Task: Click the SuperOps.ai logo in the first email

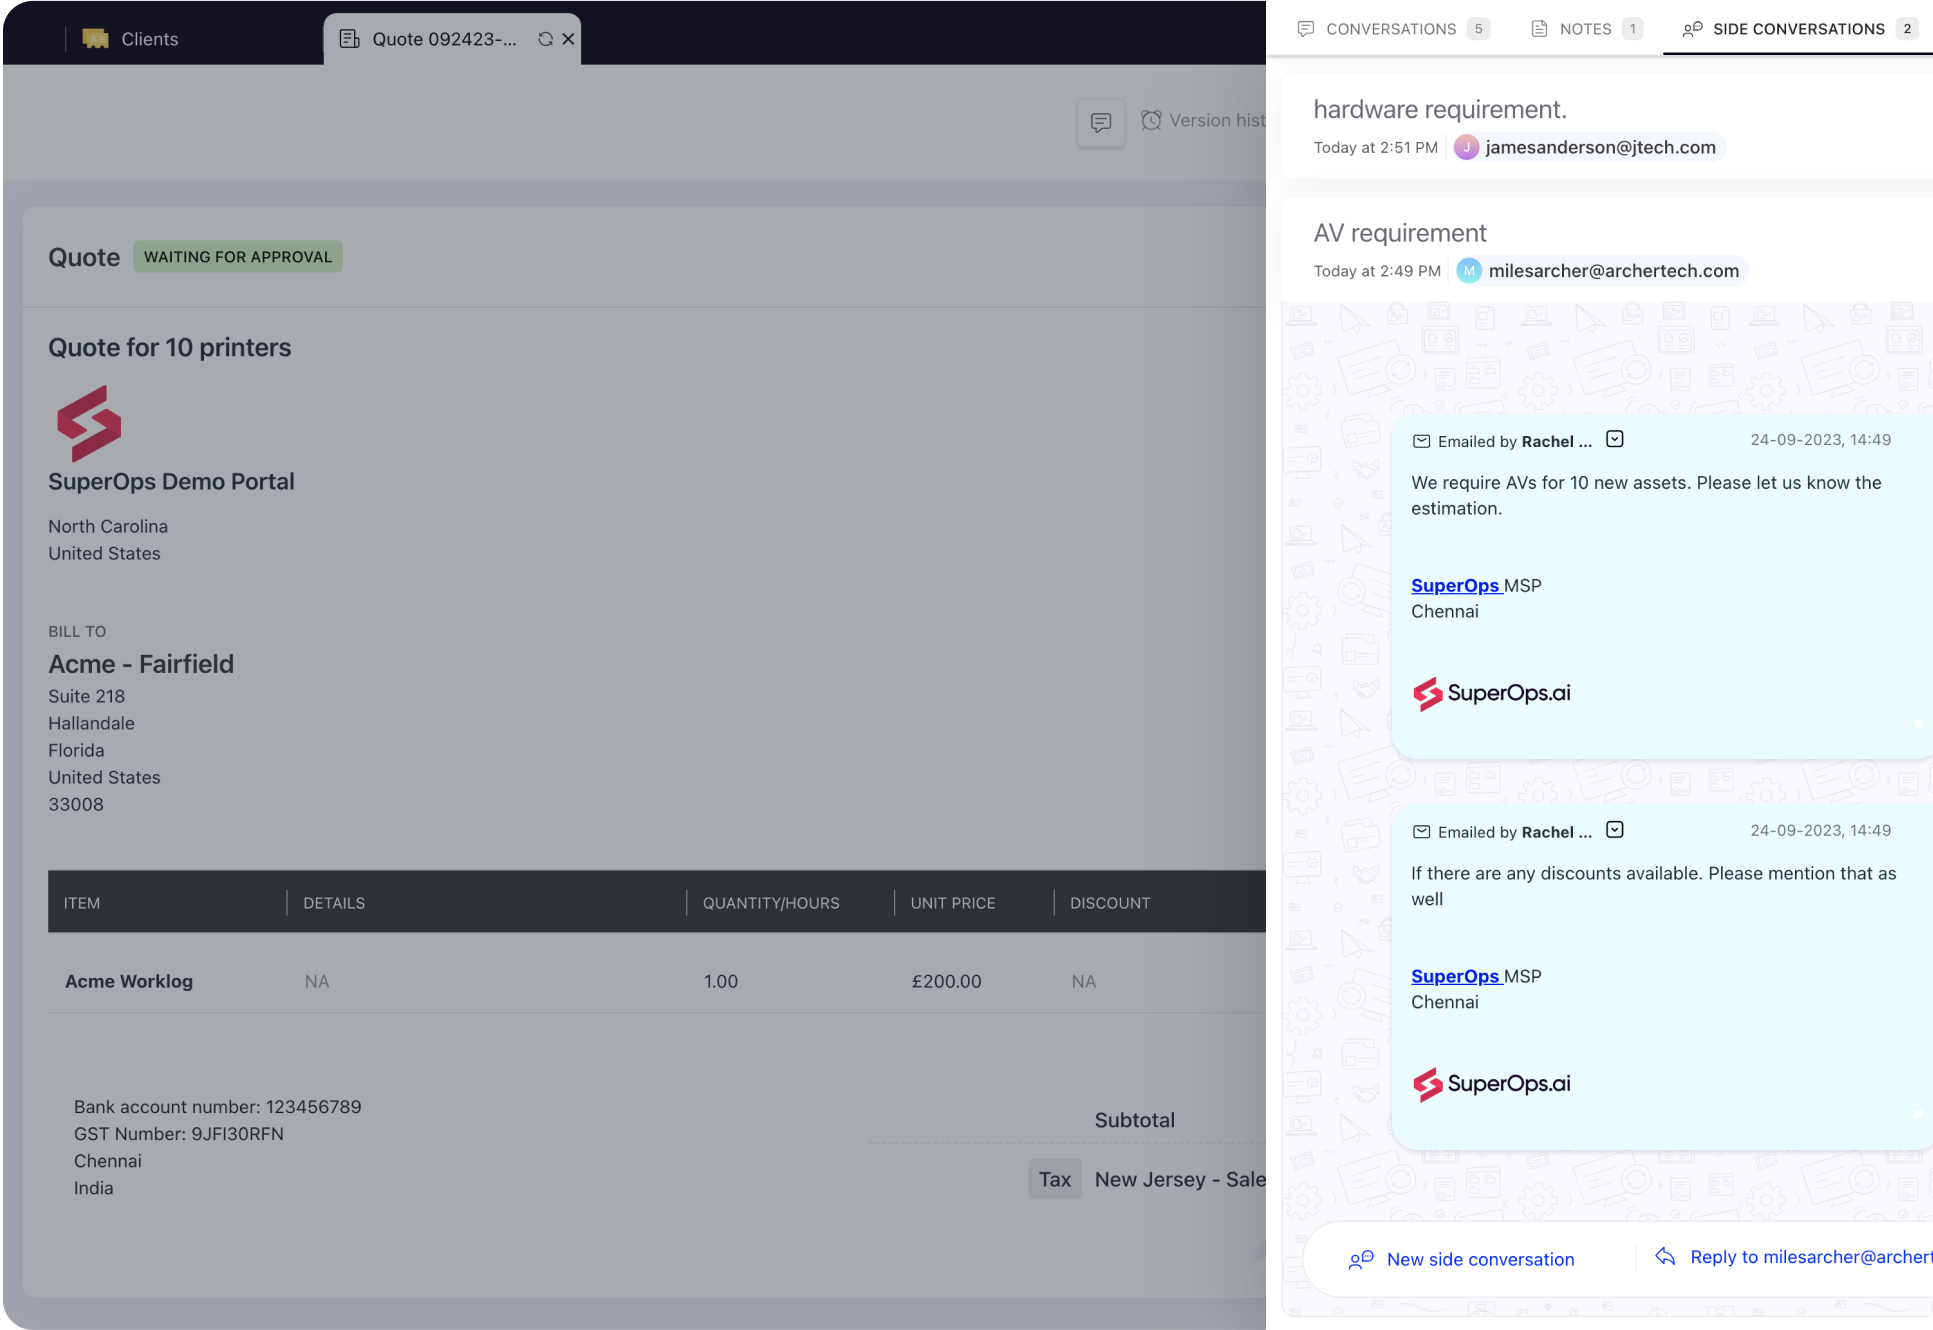Action: [1490, 692]
